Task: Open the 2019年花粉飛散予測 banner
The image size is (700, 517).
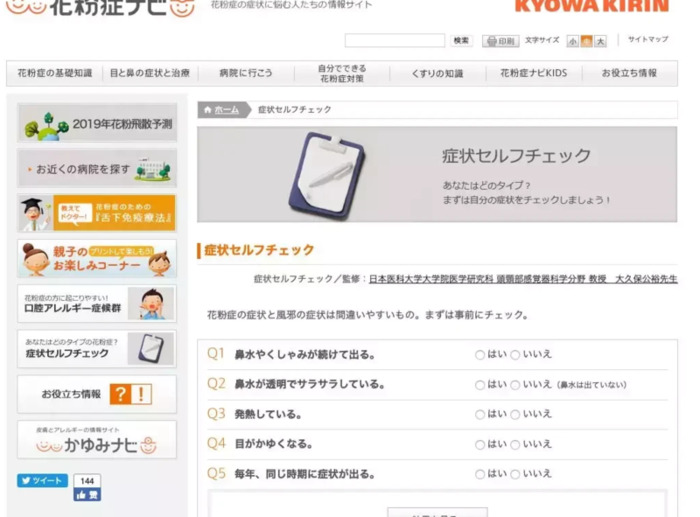Action: pyautogui.click(x=97, y=123)
